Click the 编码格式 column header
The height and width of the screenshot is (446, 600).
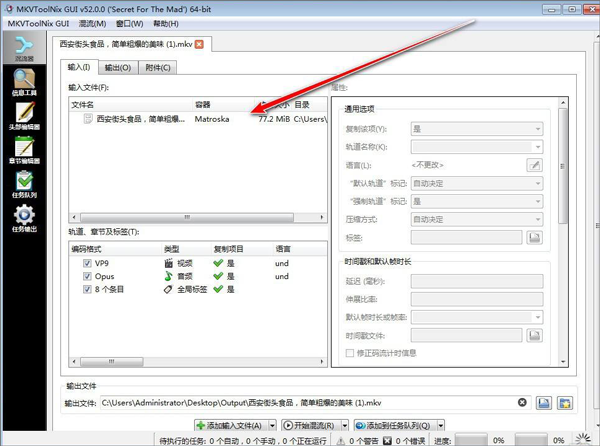[x=115, y=249]
